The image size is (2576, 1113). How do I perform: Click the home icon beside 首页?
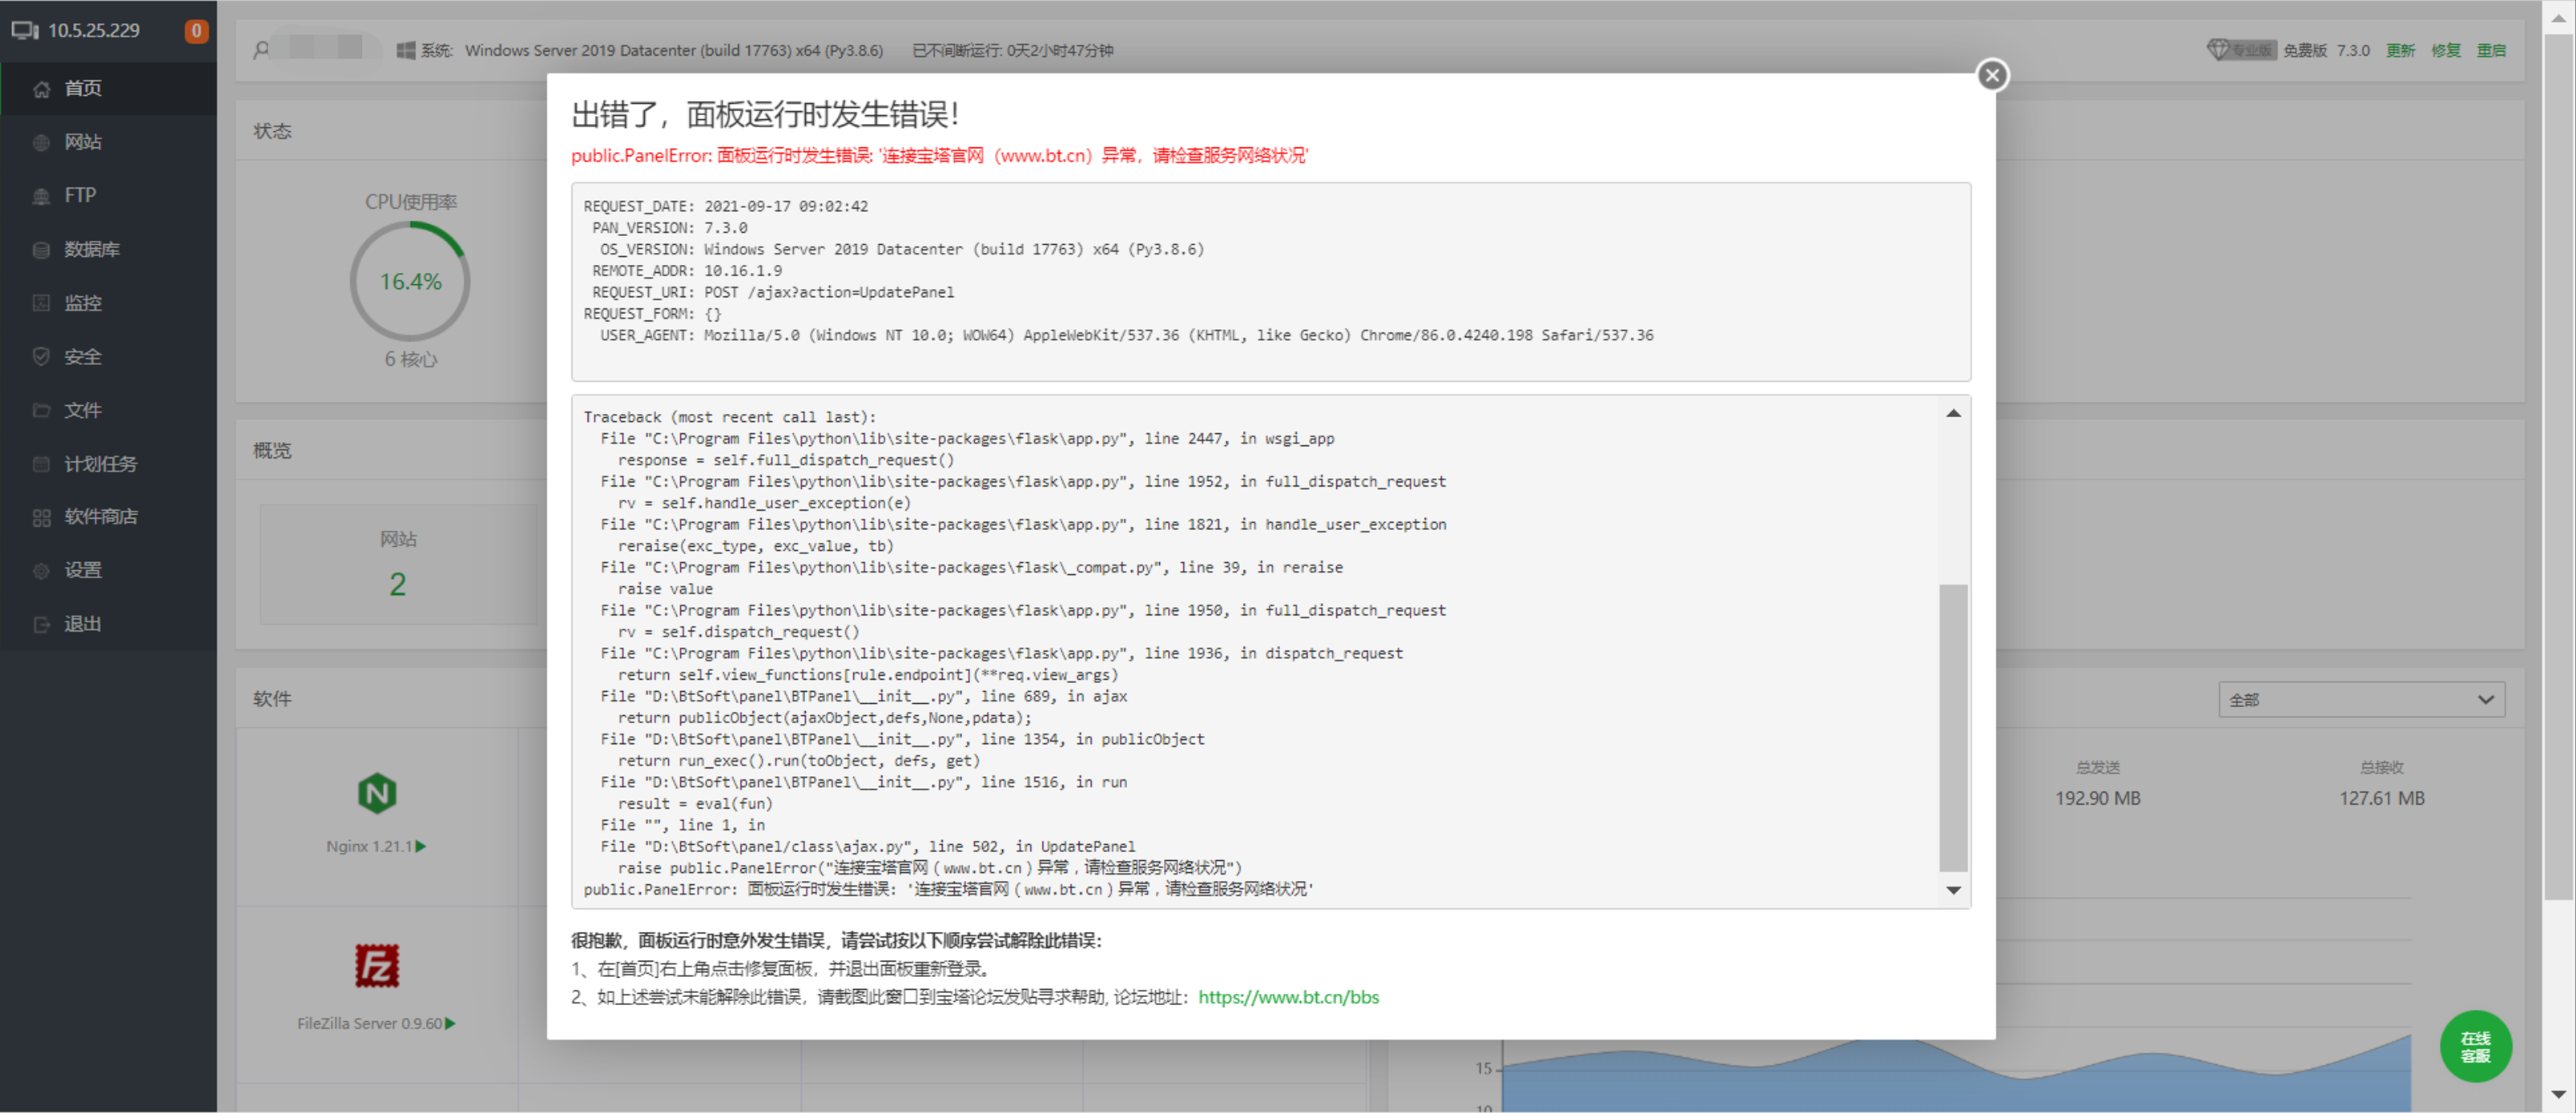(x=41, y=89)
